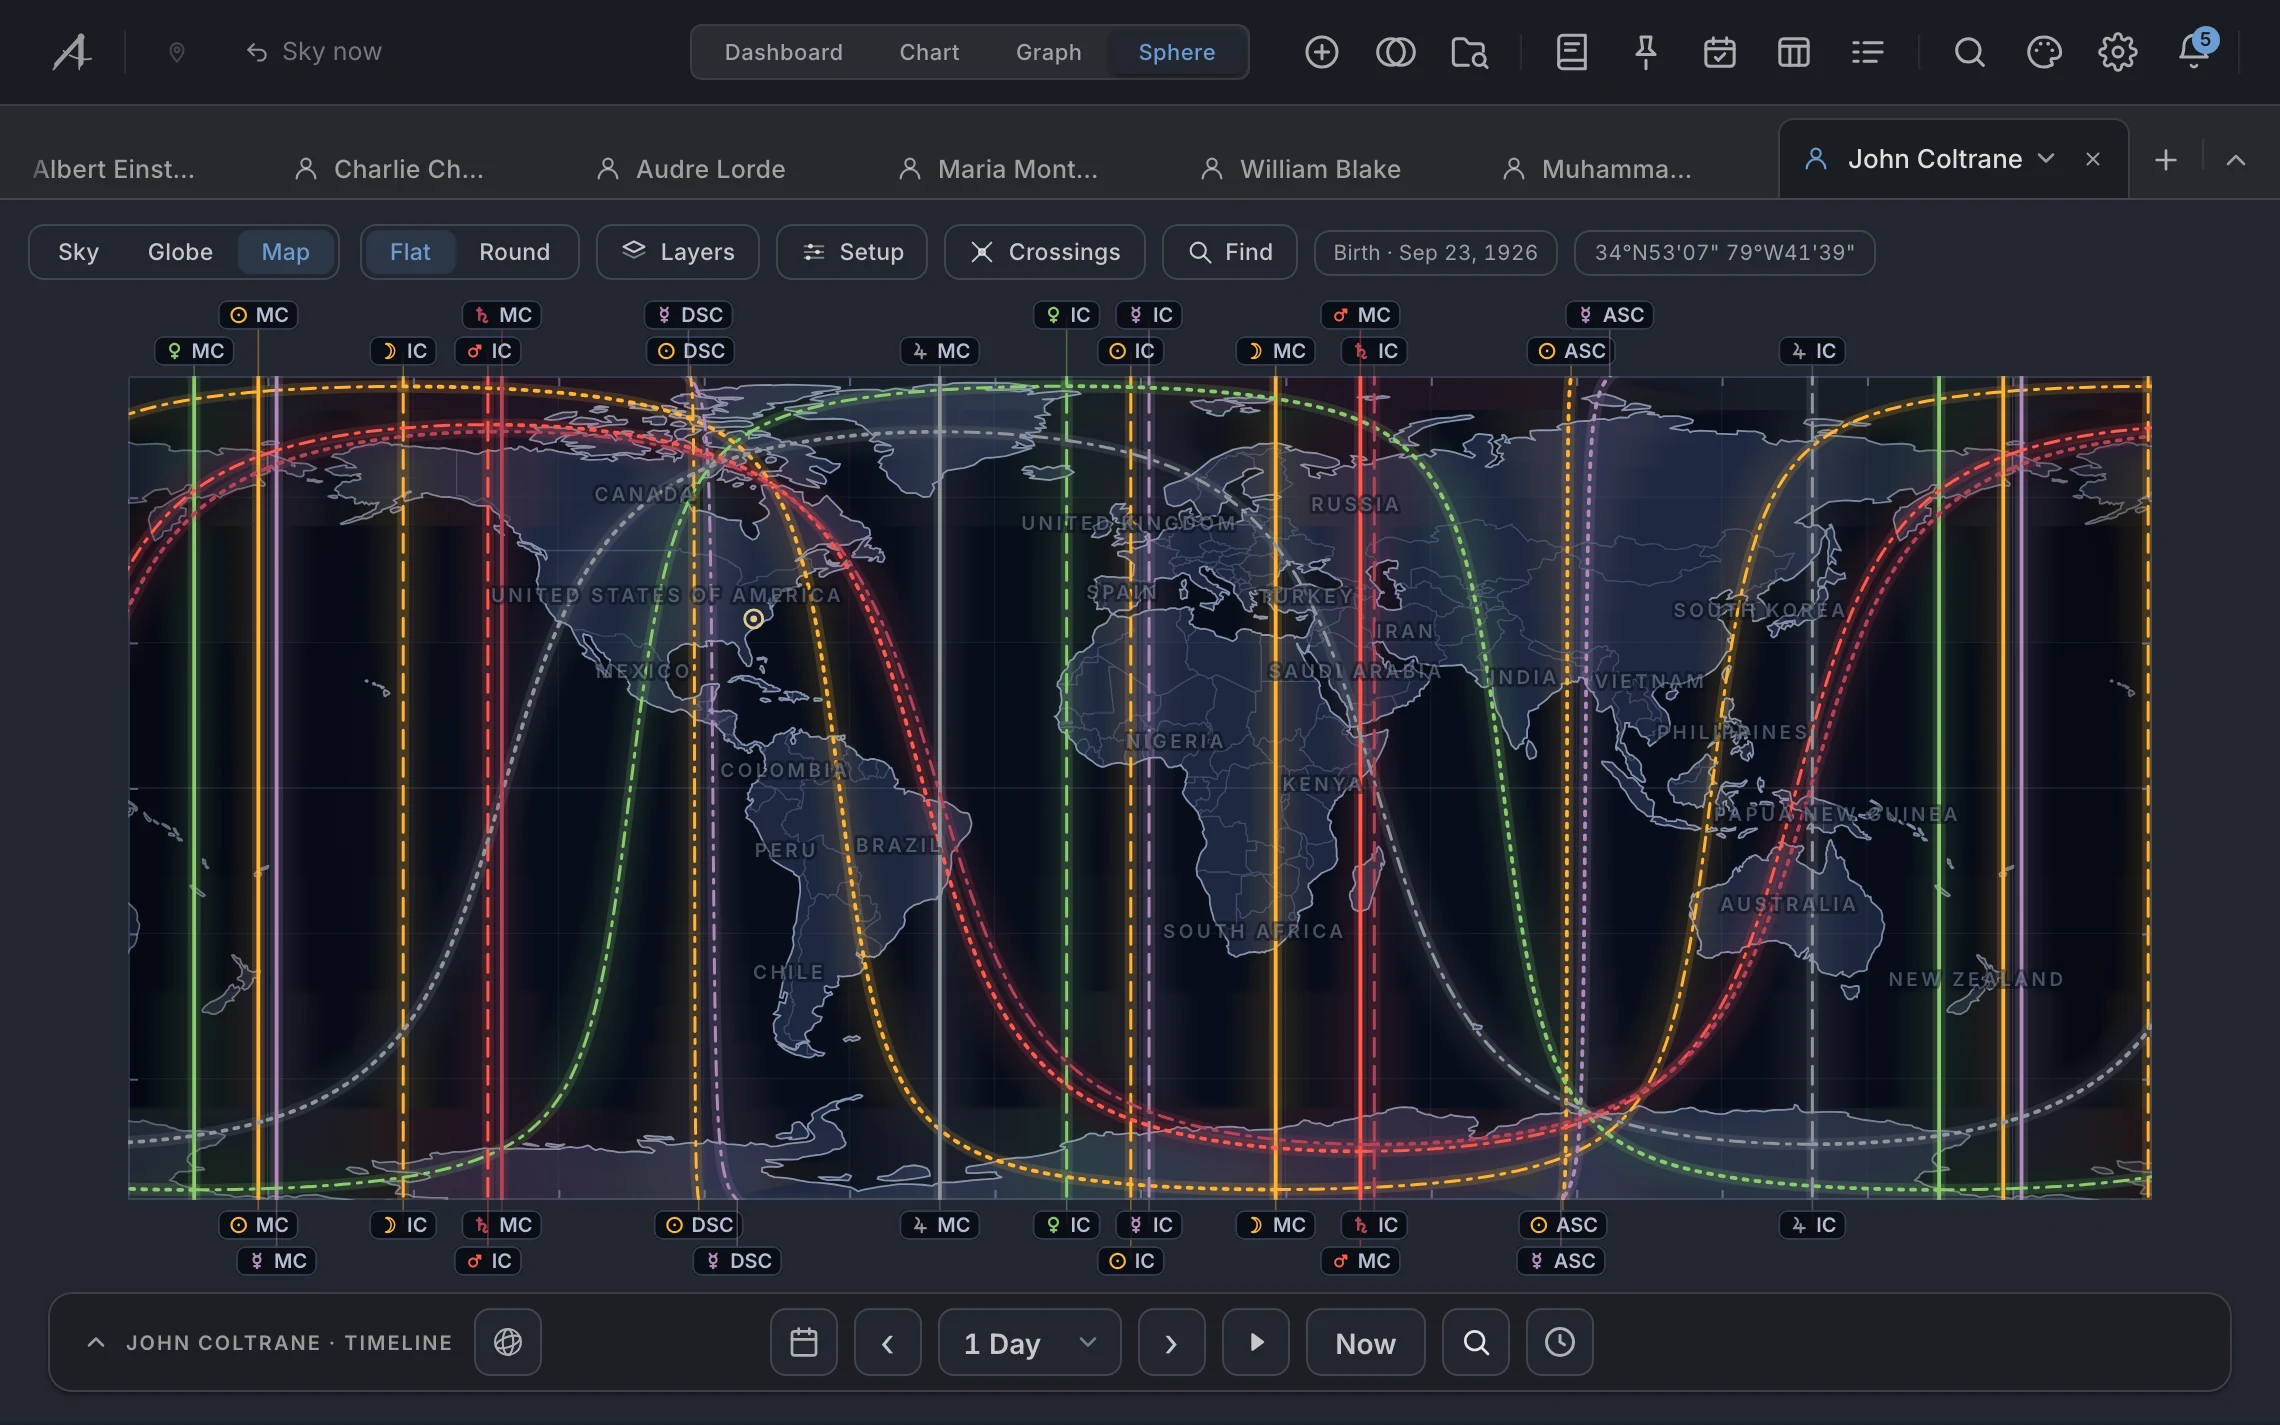Close the John Coltrane tab
Viewport: 2280px width, 1425px height.
click(2093, 159)
